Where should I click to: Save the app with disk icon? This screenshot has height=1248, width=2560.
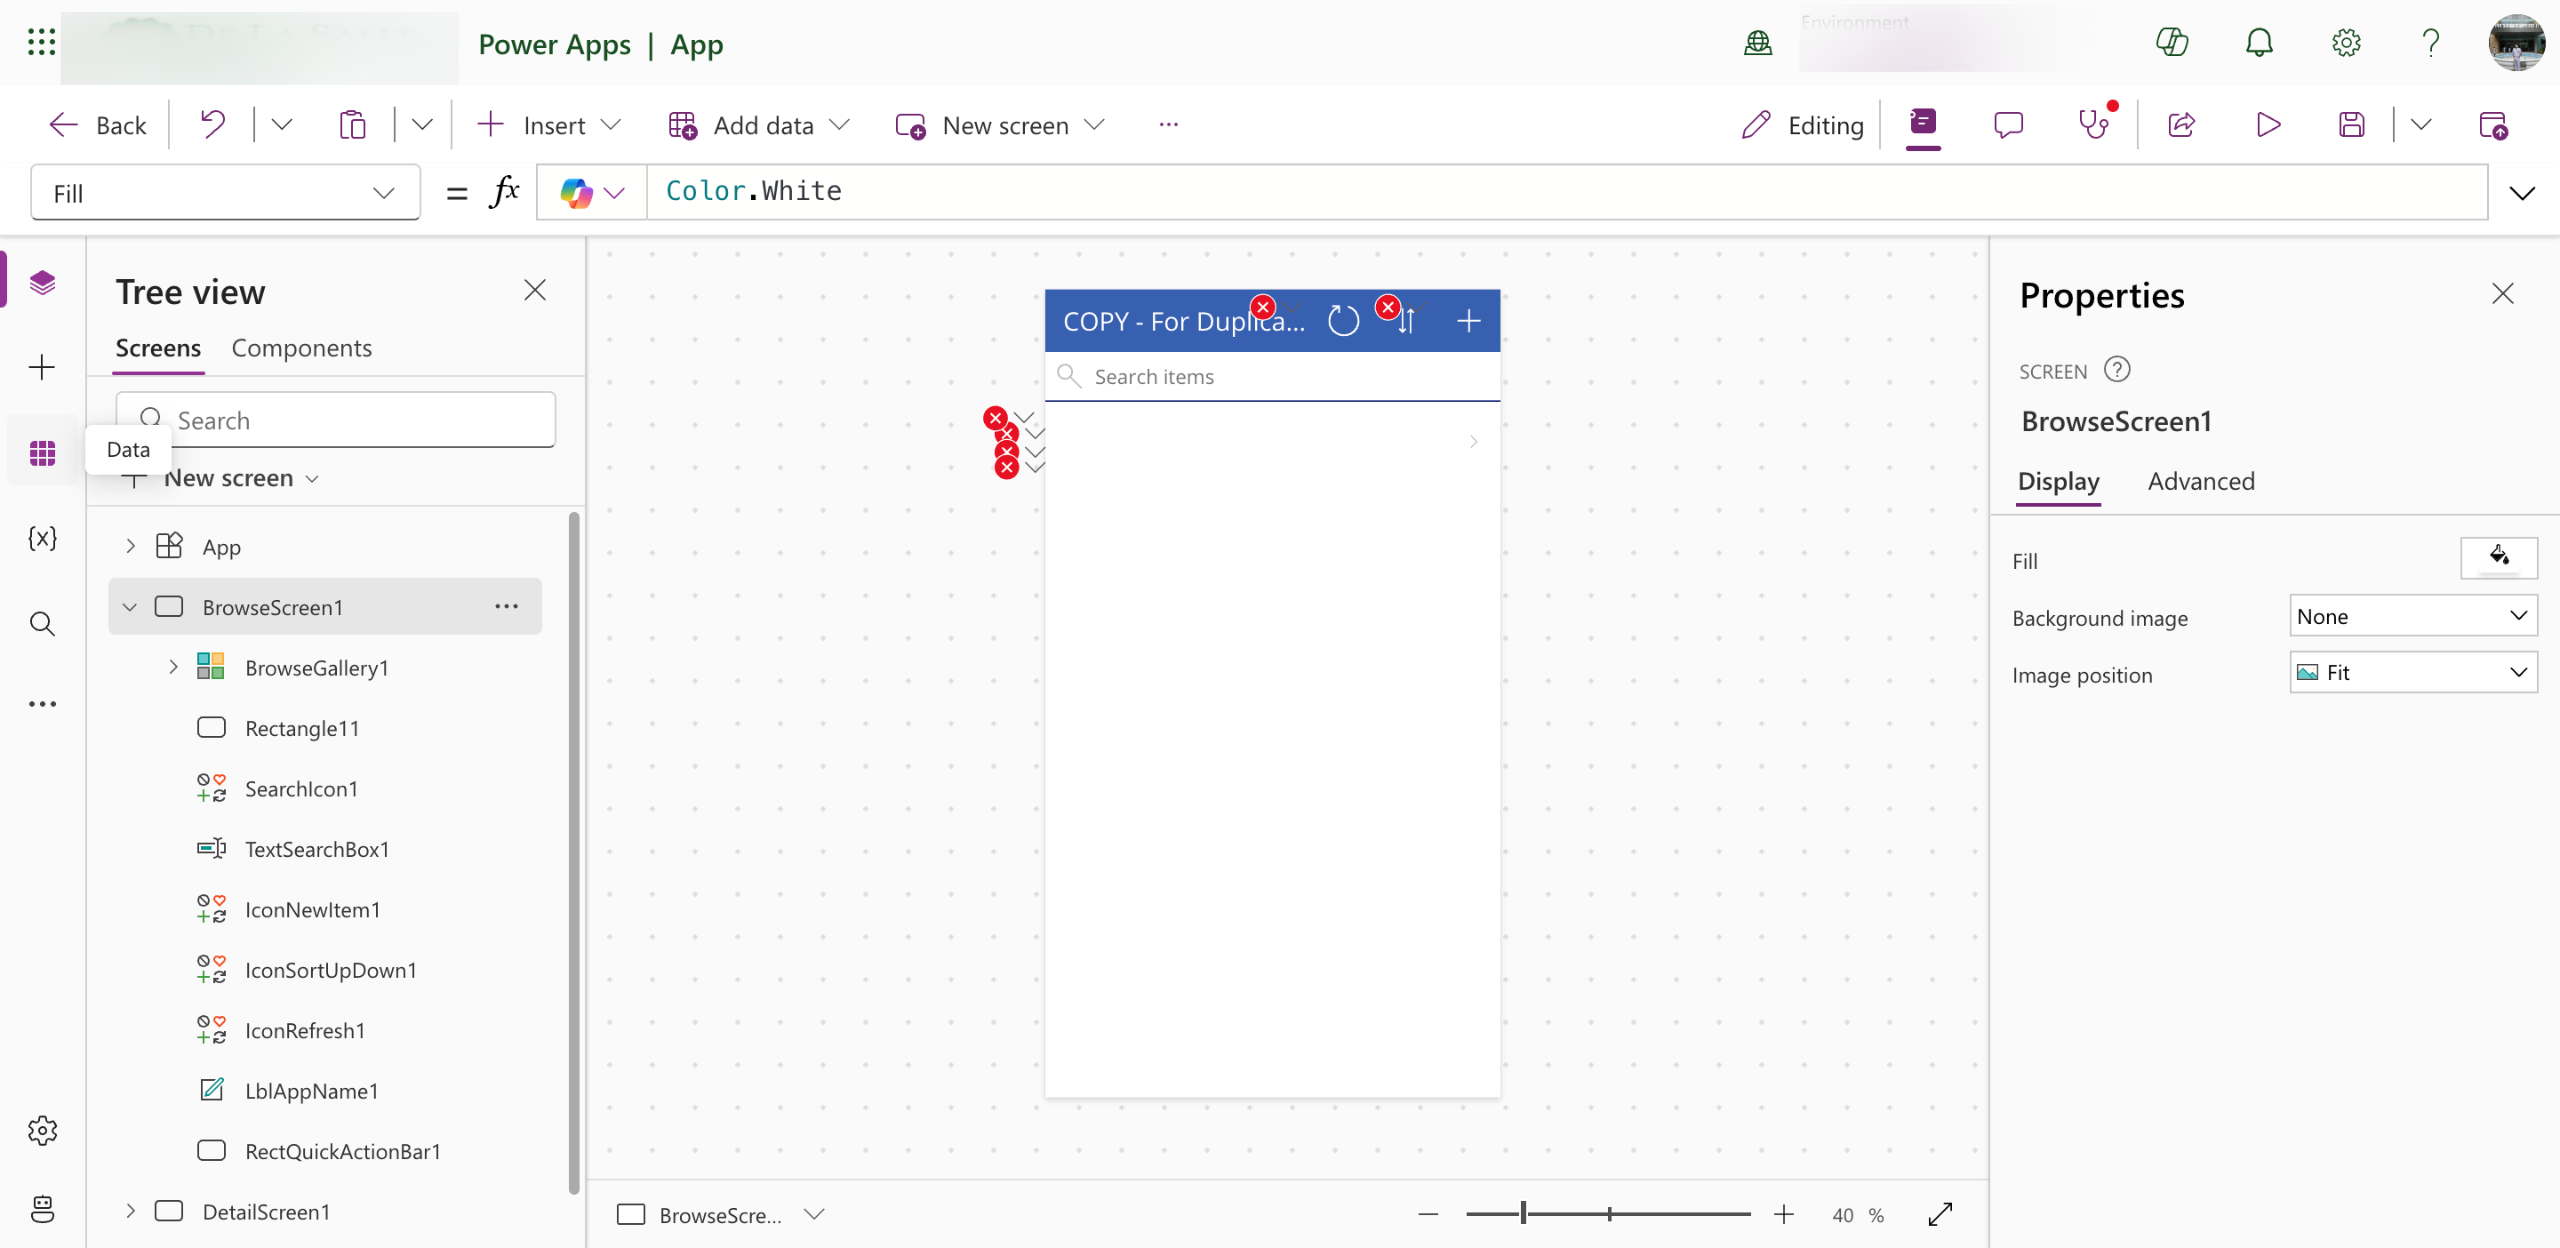[x=2352, y=125]
